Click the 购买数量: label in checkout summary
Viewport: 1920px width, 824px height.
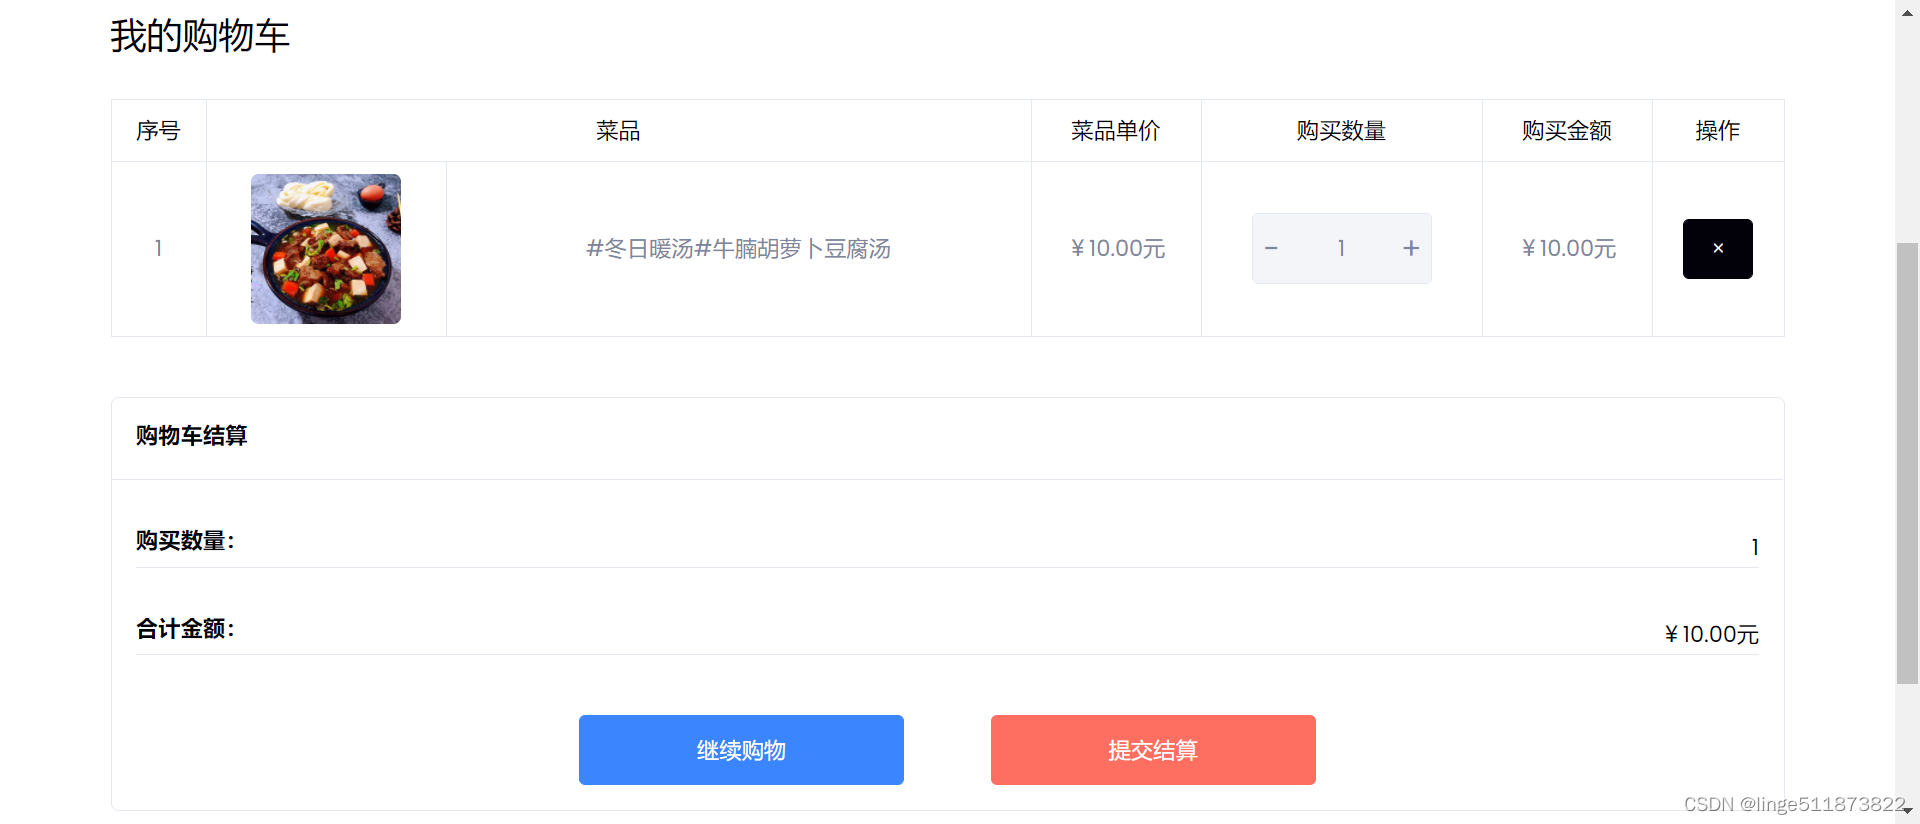tap(185, 541)
